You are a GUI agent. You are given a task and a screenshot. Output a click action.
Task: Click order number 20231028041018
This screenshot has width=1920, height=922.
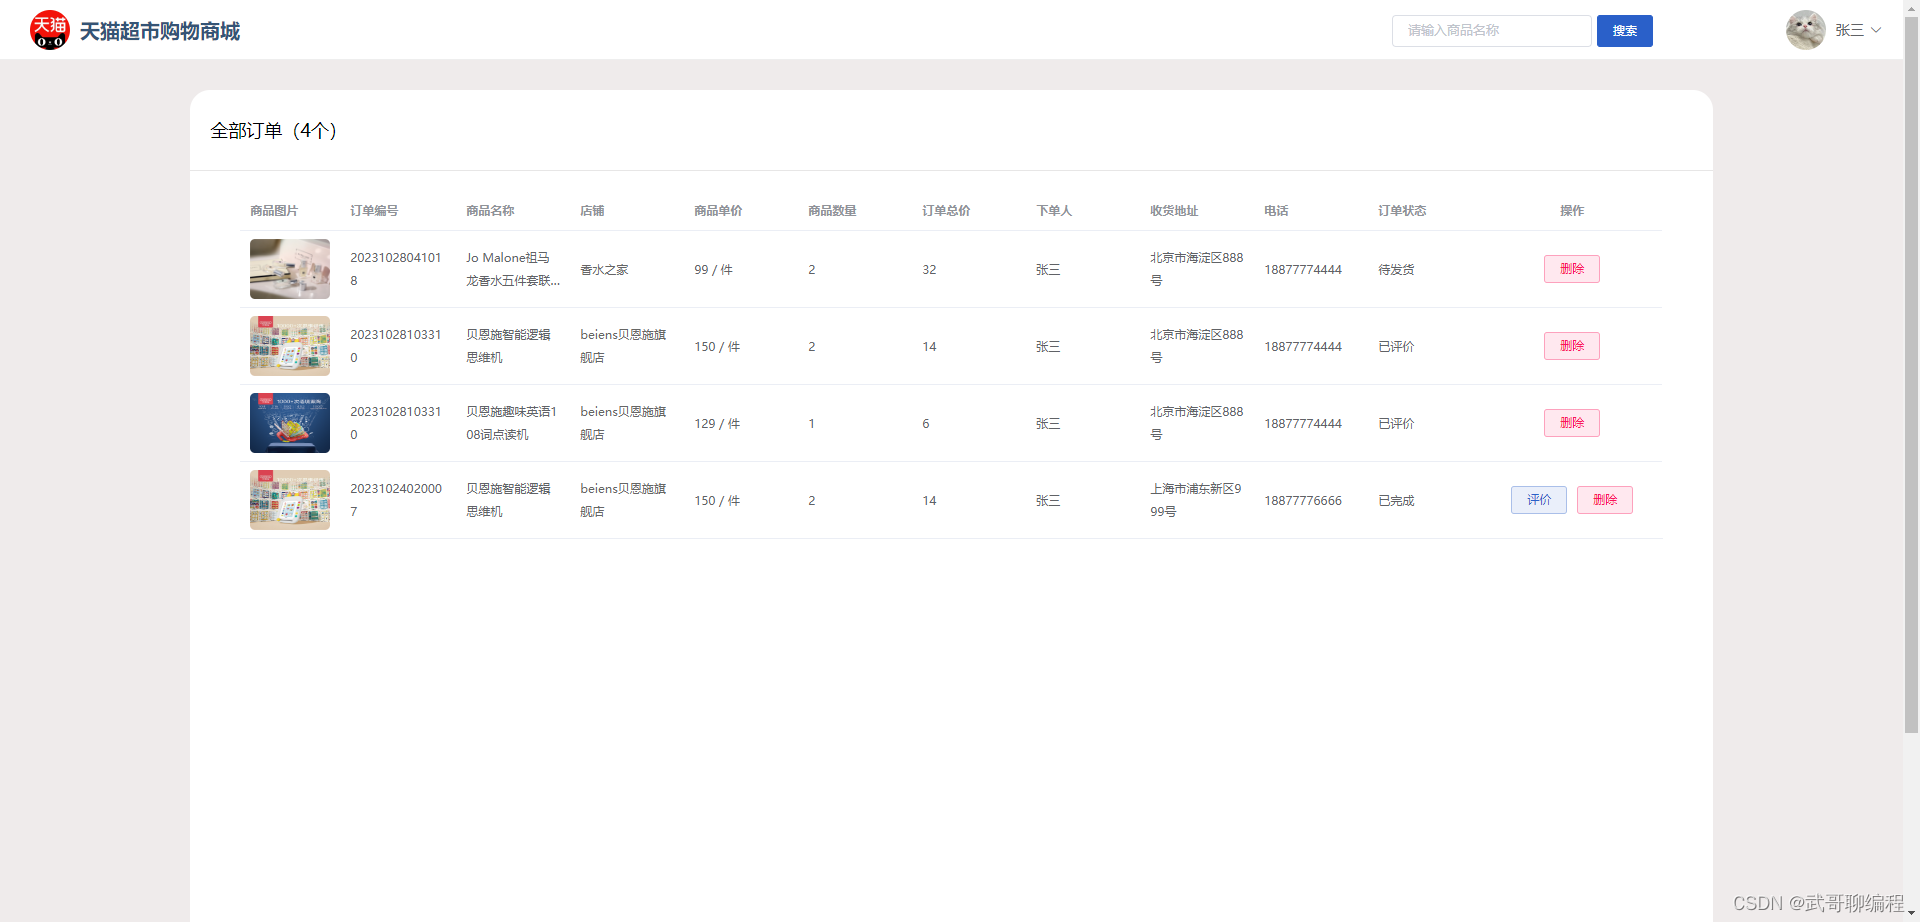(x=395, y=269)
